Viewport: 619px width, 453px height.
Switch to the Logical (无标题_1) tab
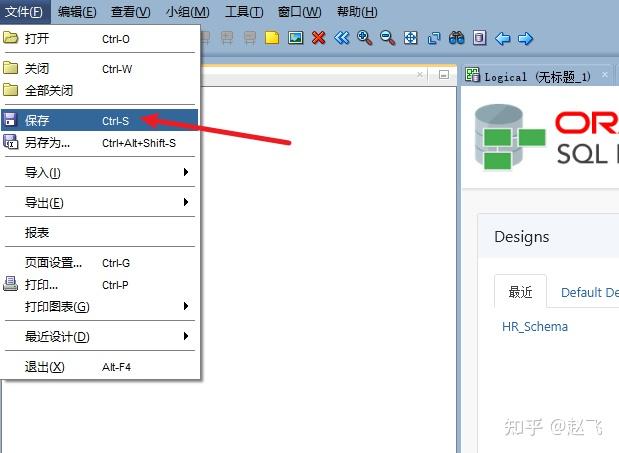tap(537, 76)
